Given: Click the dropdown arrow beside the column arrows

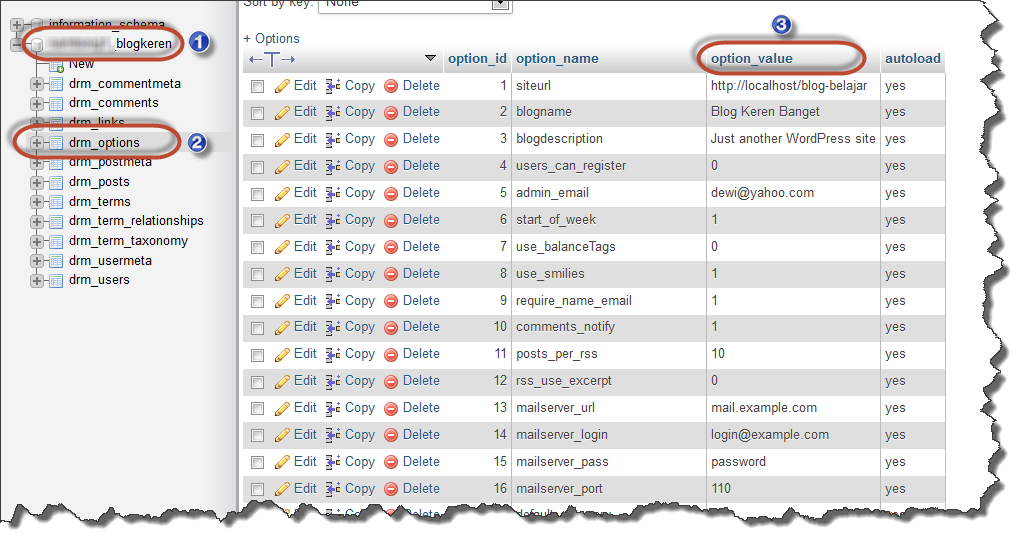Looking at the screenshot, I should pos(431,59).
